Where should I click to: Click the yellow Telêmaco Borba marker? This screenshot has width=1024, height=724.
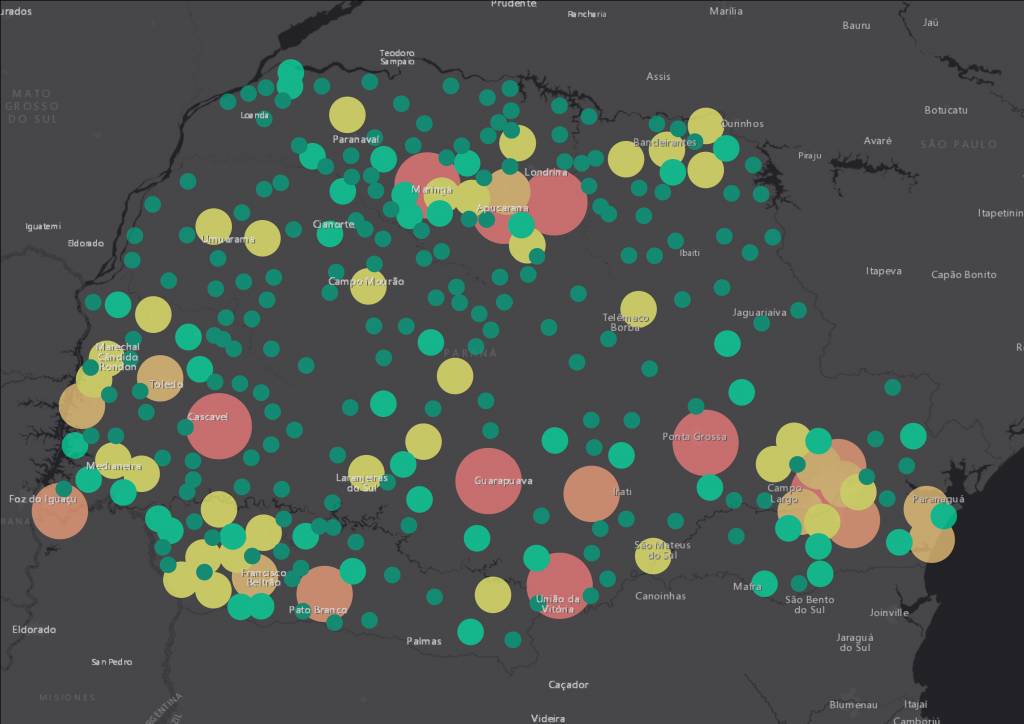pos(638,310)
